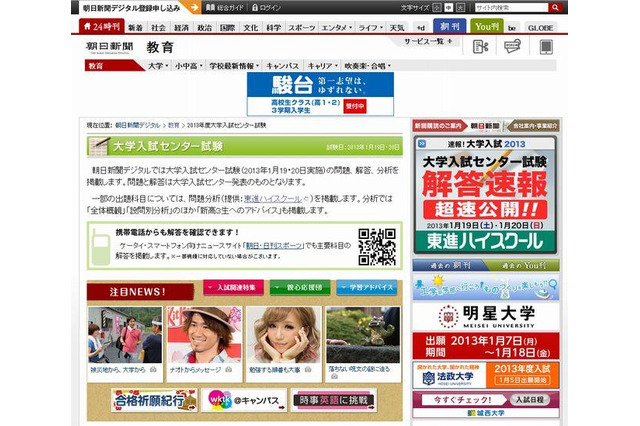Open the blue 朝刊 tab
640x426 pixels.
(x=449, y=27)
